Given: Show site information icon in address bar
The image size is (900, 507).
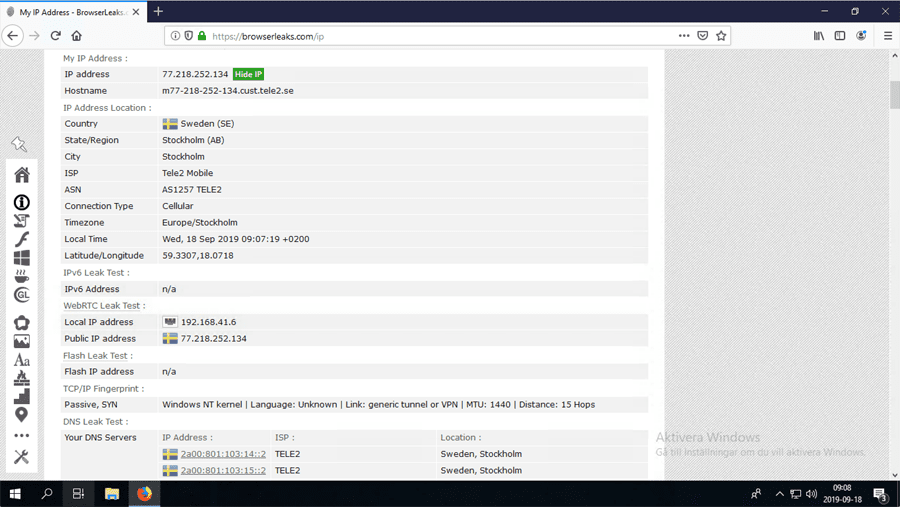Looking at the screenshot, I should coord(175,36).
